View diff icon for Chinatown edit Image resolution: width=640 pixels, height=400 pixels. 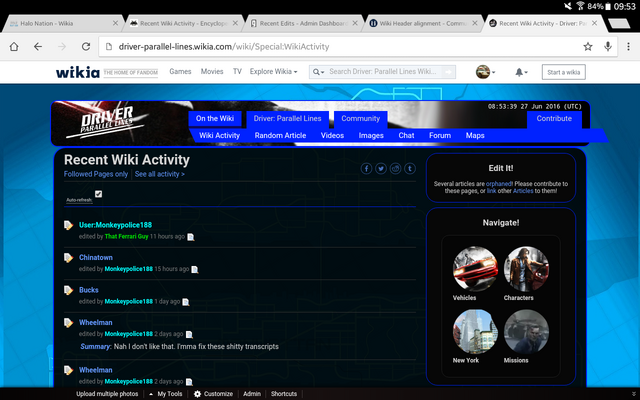coord(195,269)
